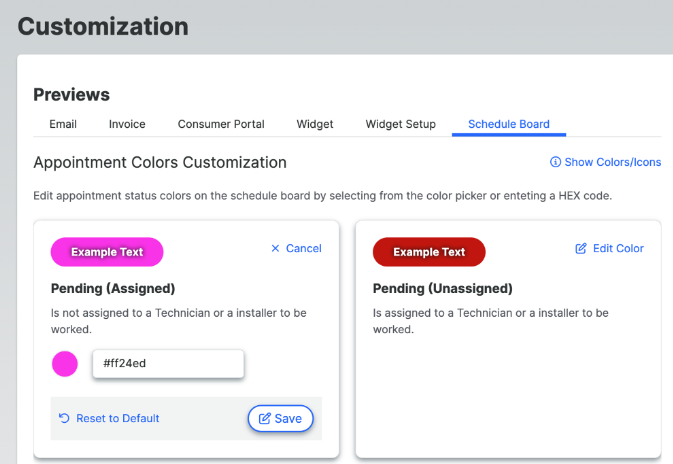Switch to the Email tab
Viewport: 673px width, 464px height.
(63, 124)
